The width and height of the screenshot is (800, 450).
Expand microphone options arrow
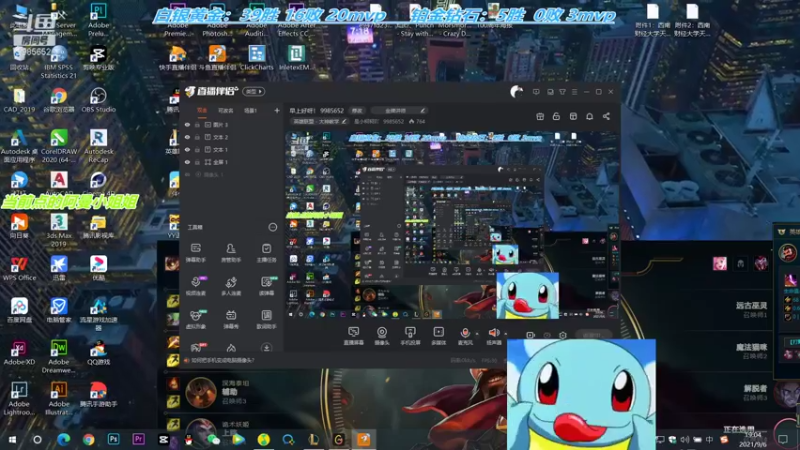click(477, 334)
